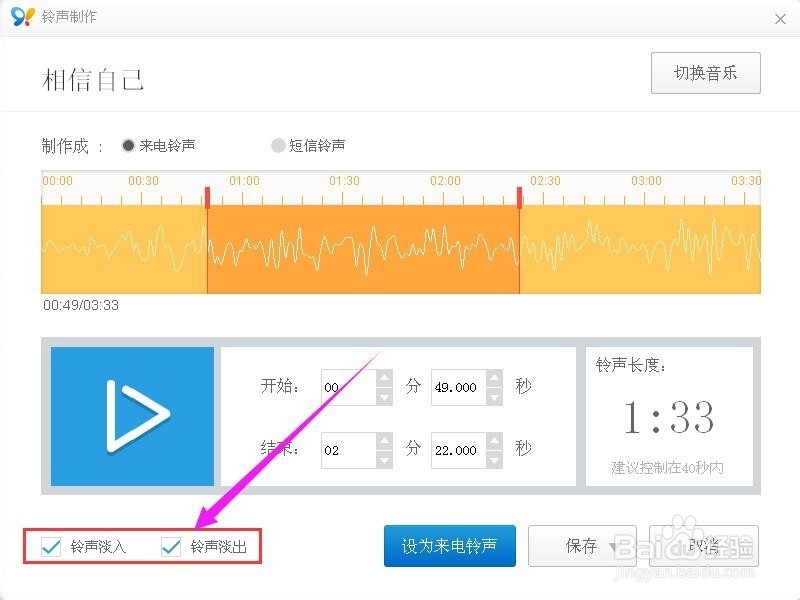Click the 设为来电铃声 button
The height and width of the screenshot is (600, 800).
tap(449, 546)
